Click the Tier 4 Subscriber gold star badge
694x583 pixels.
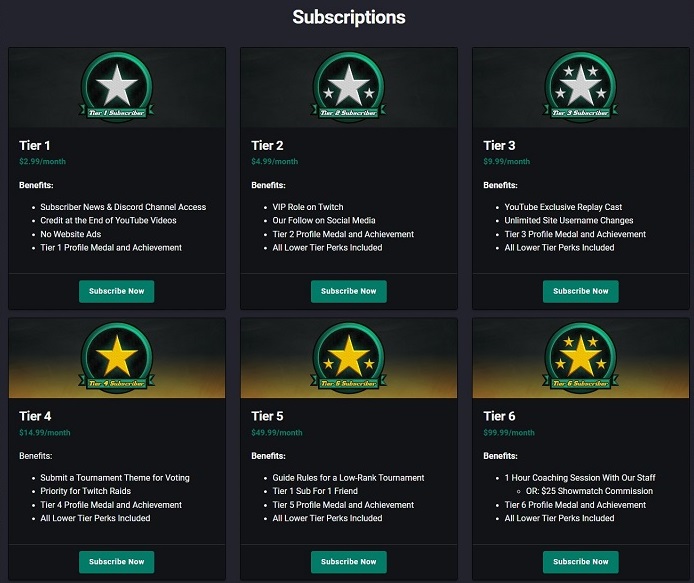click(117, 357)
